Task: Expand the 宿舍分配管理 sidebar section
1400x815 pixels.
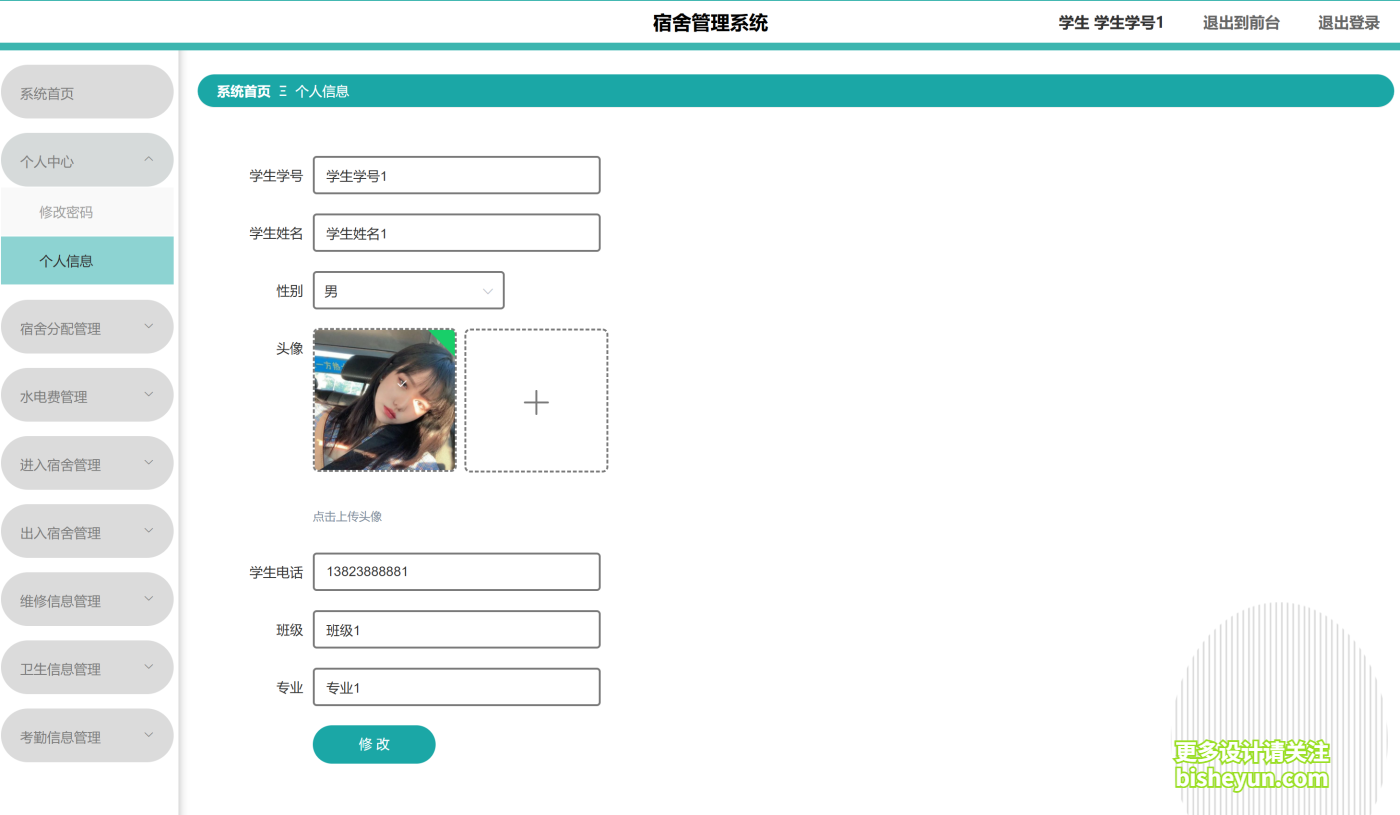Action: point(87,326)
